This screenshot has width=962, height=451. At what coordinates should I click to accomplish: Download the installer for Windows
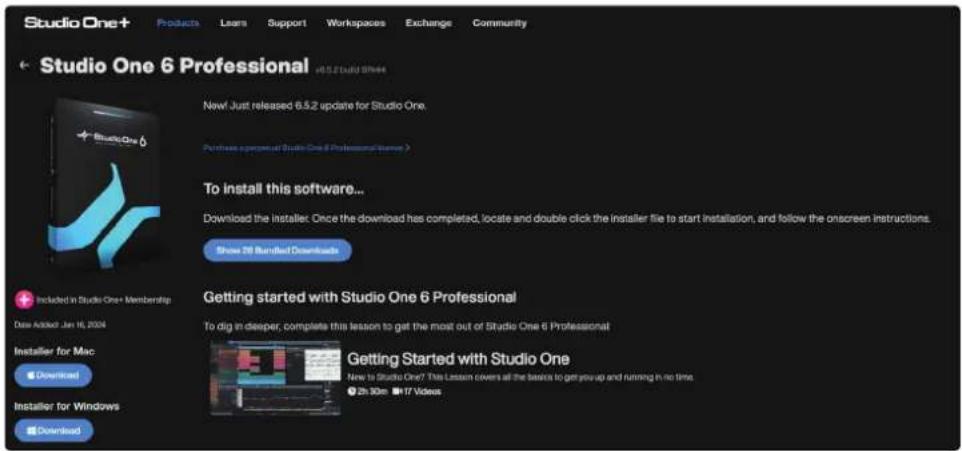click(x=54, y=431)
